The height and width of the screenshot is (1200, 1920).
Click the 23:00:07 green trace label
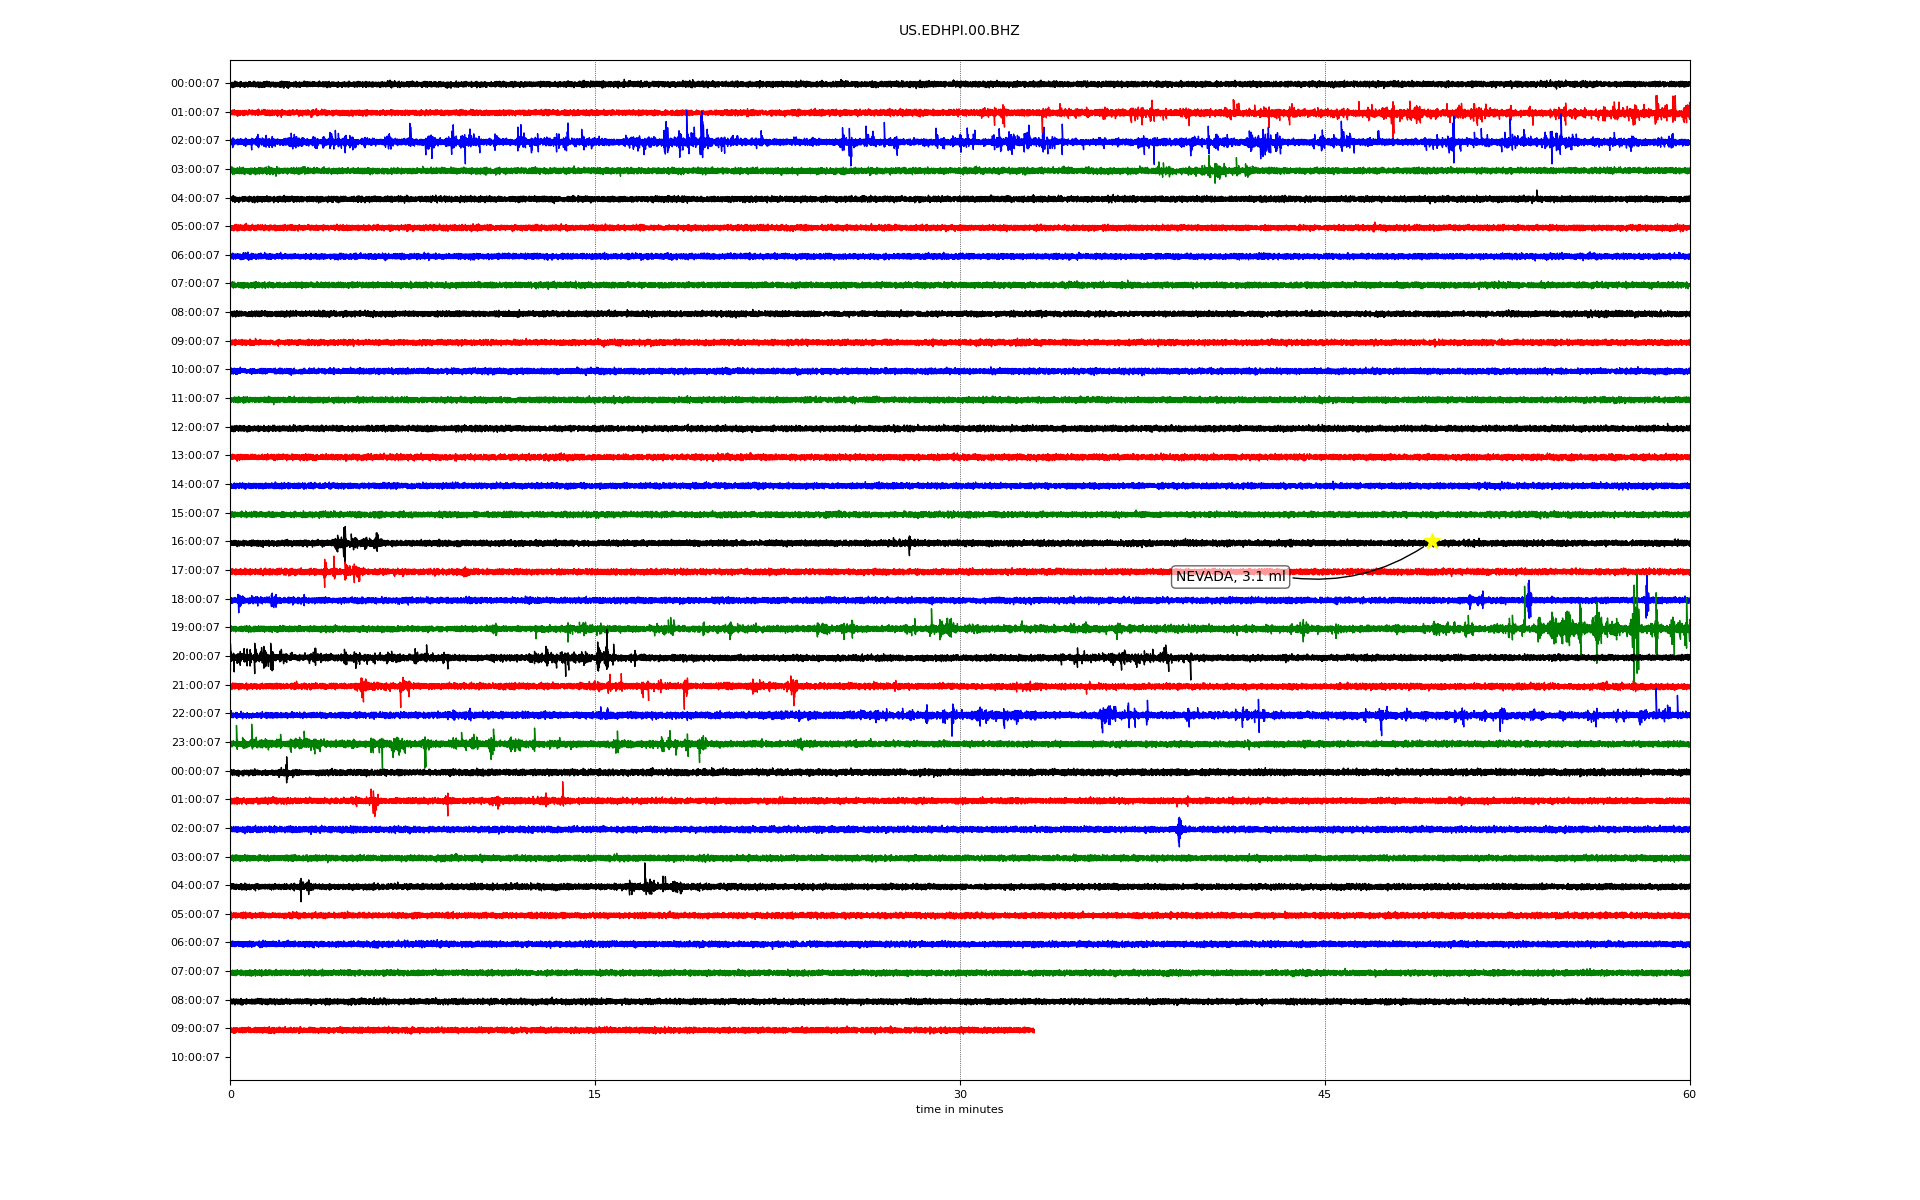tap(195, 743)
